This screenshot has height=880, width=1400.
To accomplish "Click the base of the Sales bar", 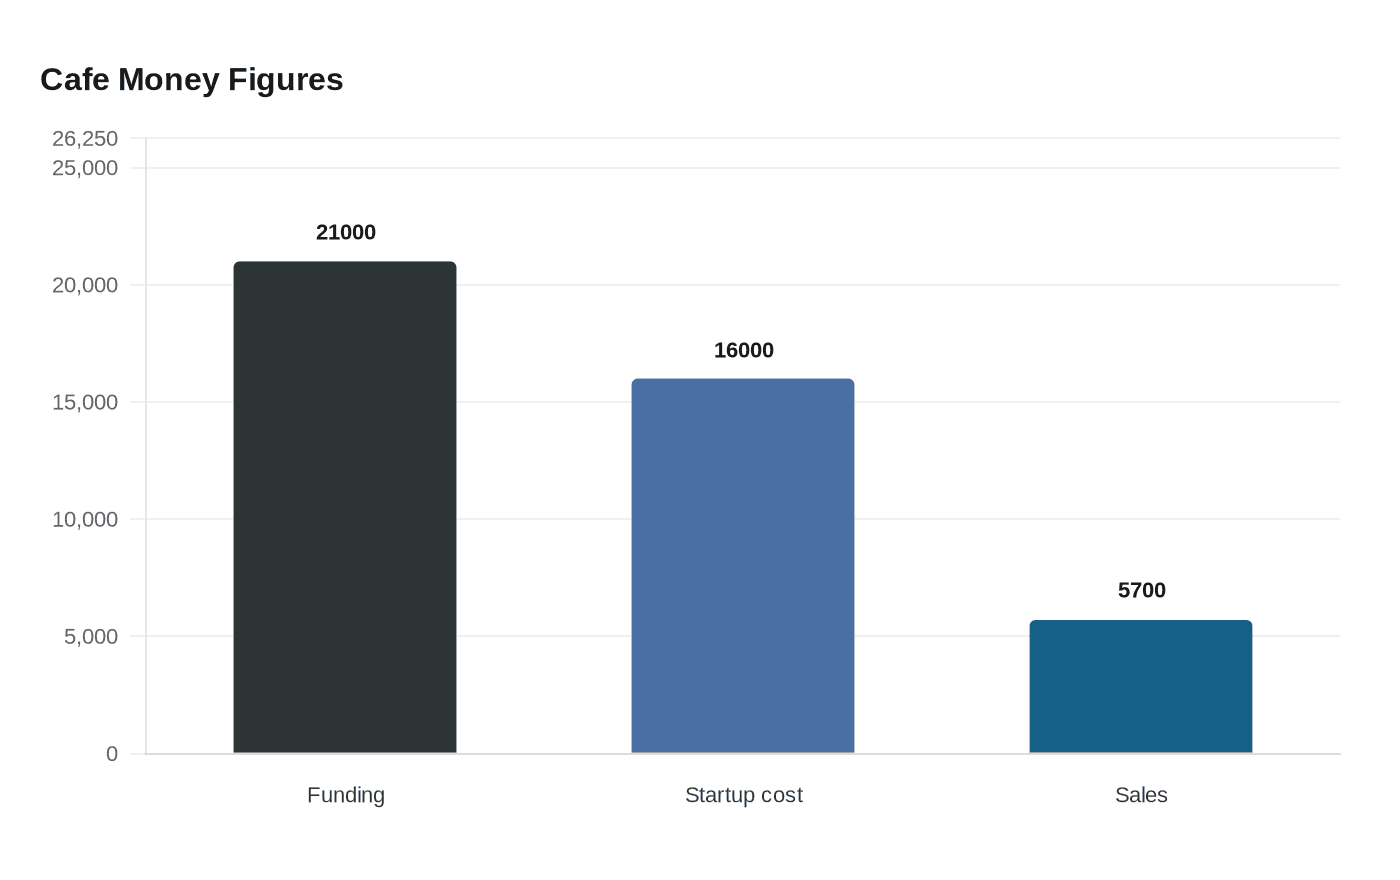I will click(1141, 751).
